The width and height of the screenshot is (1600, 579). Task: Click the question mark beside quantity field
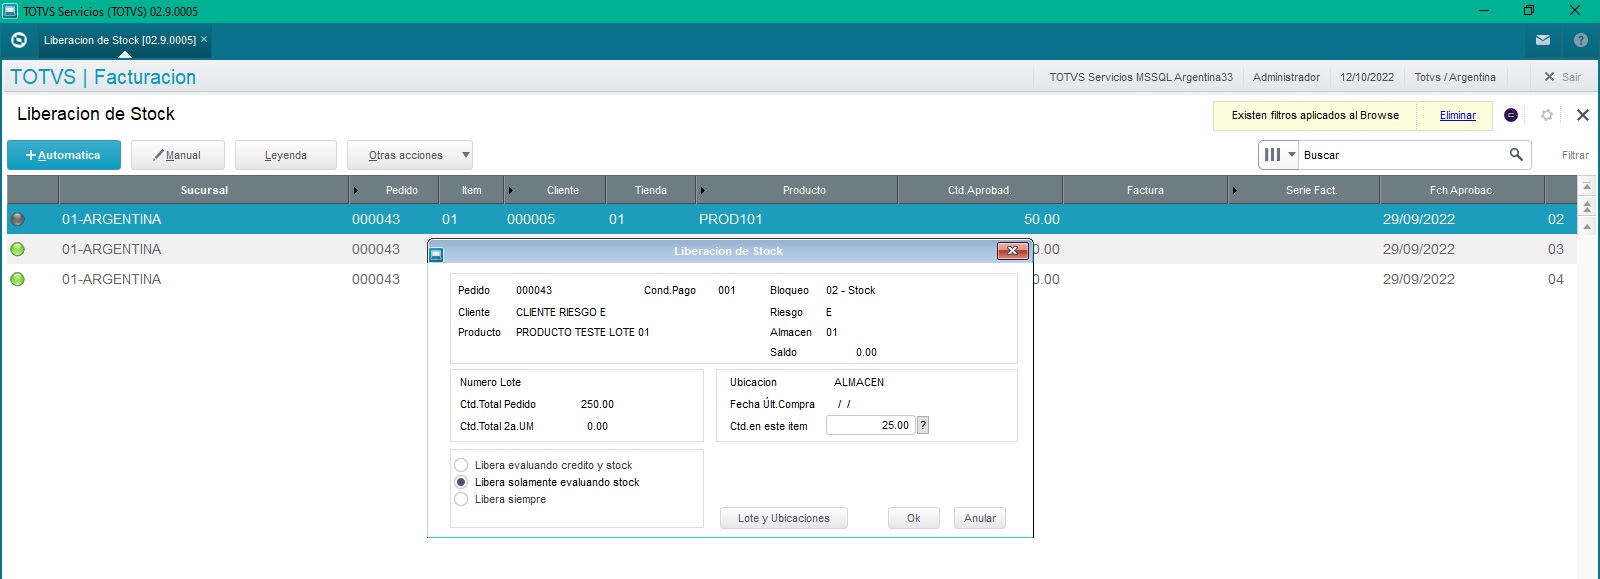(x=923, y=425)
